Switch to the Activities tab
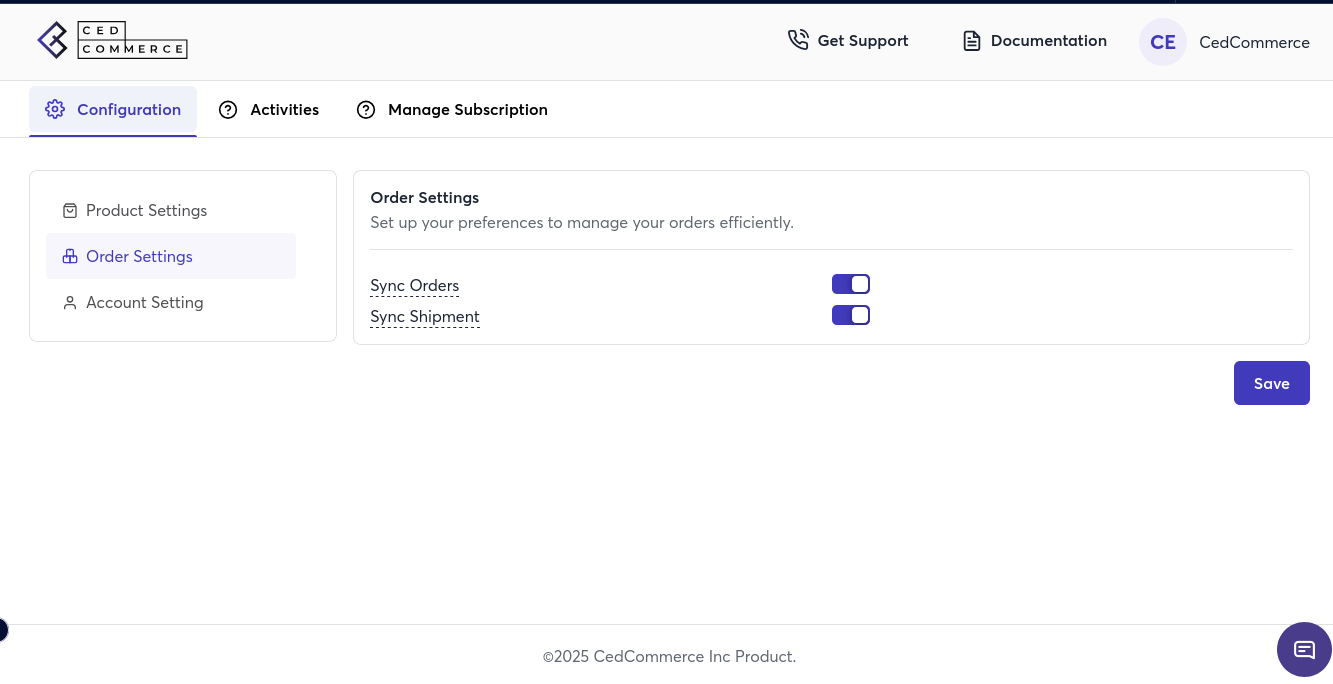 tap(284, 110)
